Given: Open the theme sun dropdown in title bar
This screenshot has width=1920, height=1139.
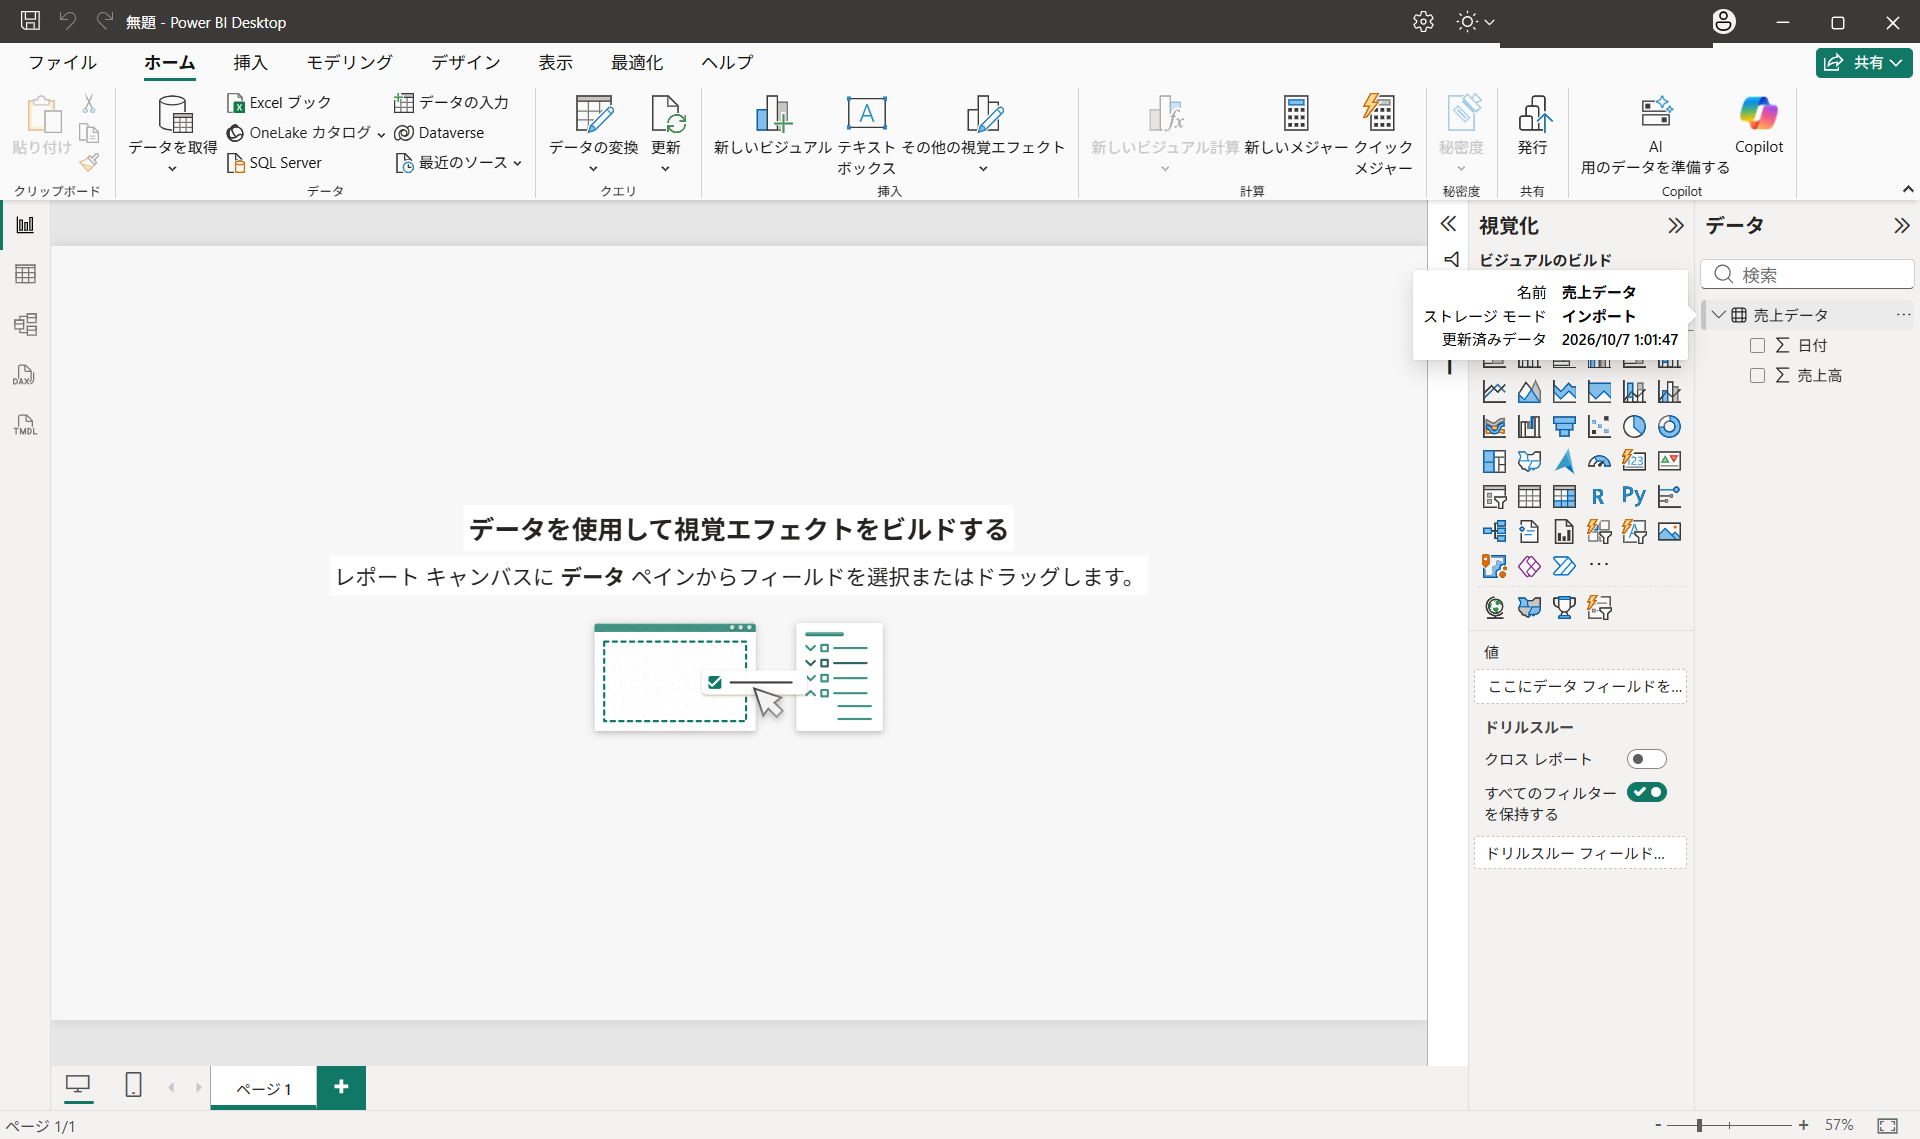Looking at the screenshot, I should point(1476,22).
